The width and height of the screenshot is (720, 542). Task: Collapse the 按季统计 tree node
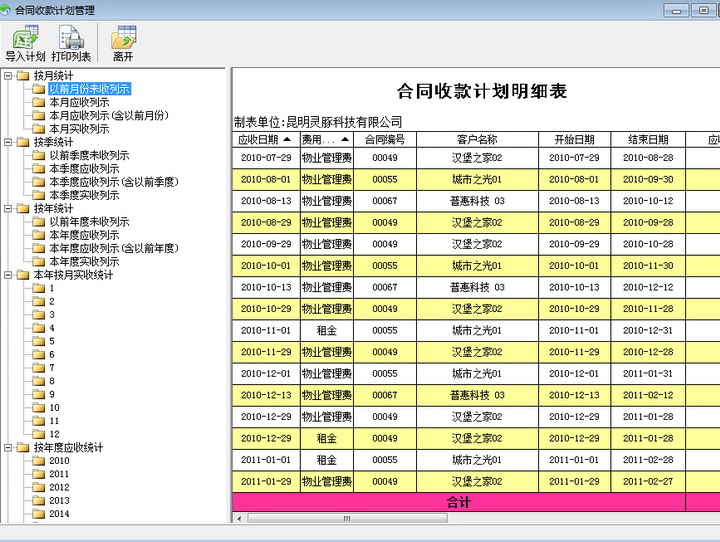pos(9,142)
